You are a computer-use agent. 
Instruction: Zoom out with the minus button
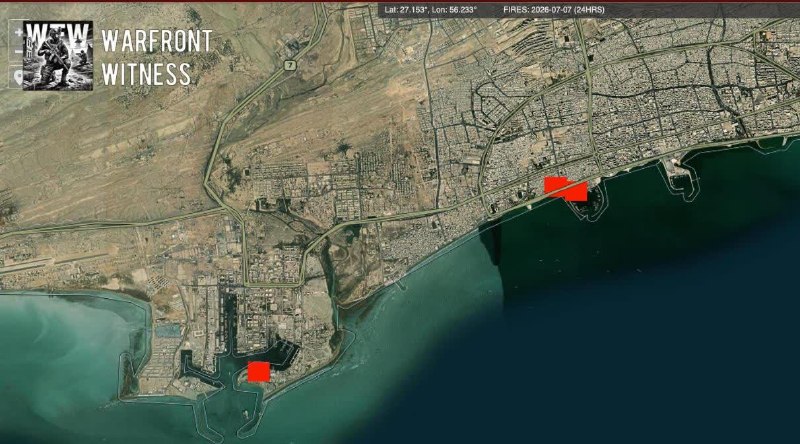coord(18,52)
